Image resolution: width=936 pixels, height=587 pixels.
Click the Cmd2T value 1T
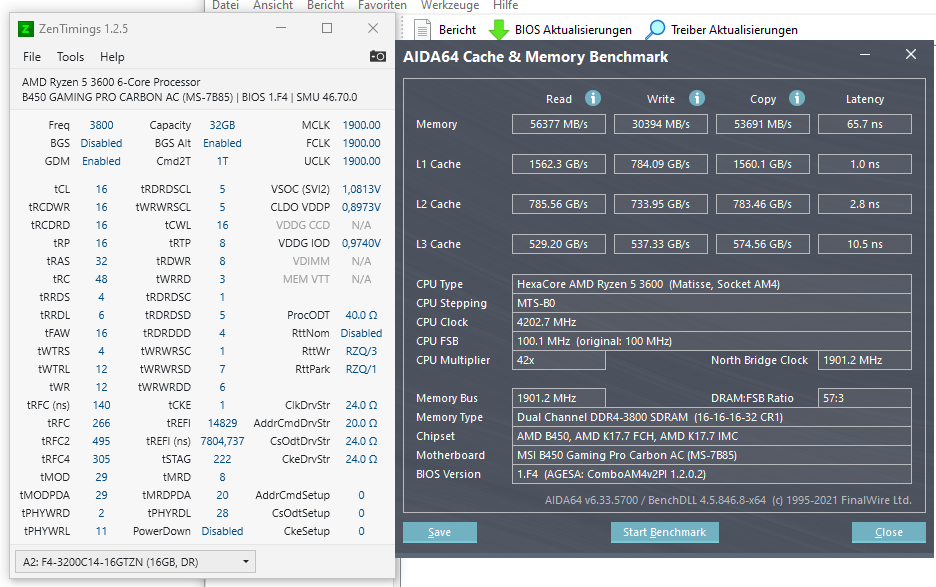point(222,161)
